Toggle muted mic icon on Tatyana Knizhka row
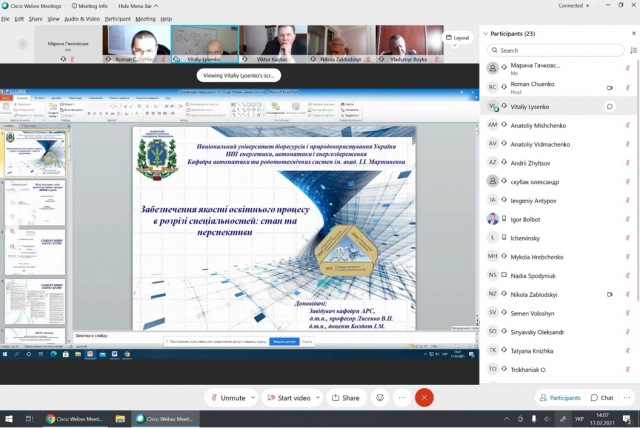The width and height of the screenshot is (640, 428). coord(628,350)
